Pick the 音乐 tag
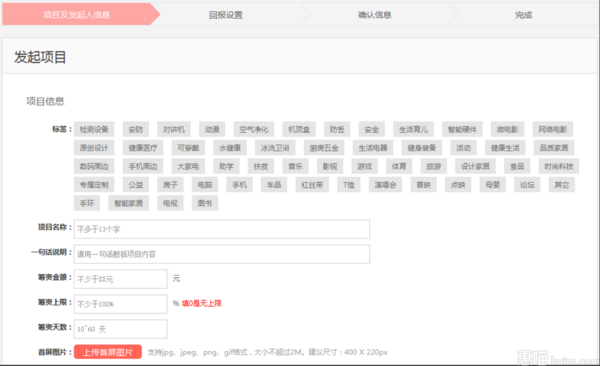The height and width of the screenshot is (366, 600). 295,166
